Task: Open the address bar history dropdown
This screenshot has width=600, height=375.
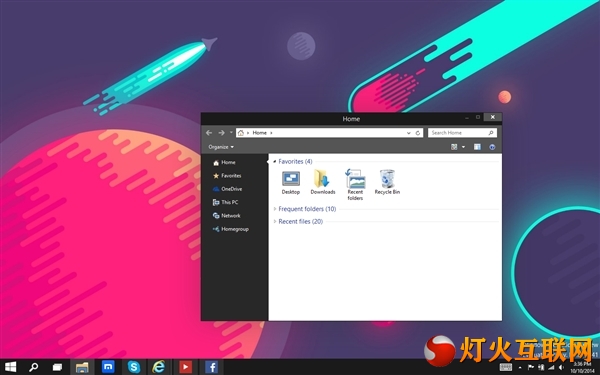Action: (x=408, y=133)
